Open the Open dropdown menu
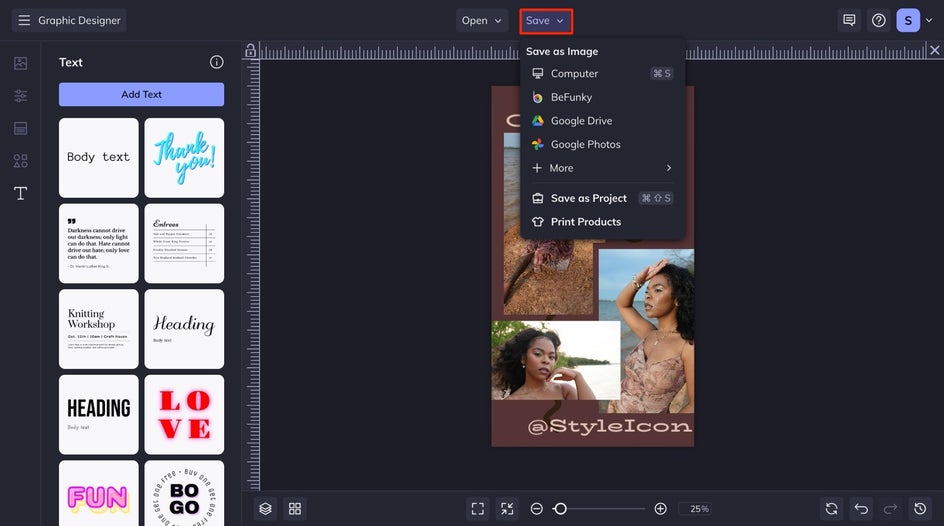This screenshot has height=526, width=944. (x=482, y=20)
